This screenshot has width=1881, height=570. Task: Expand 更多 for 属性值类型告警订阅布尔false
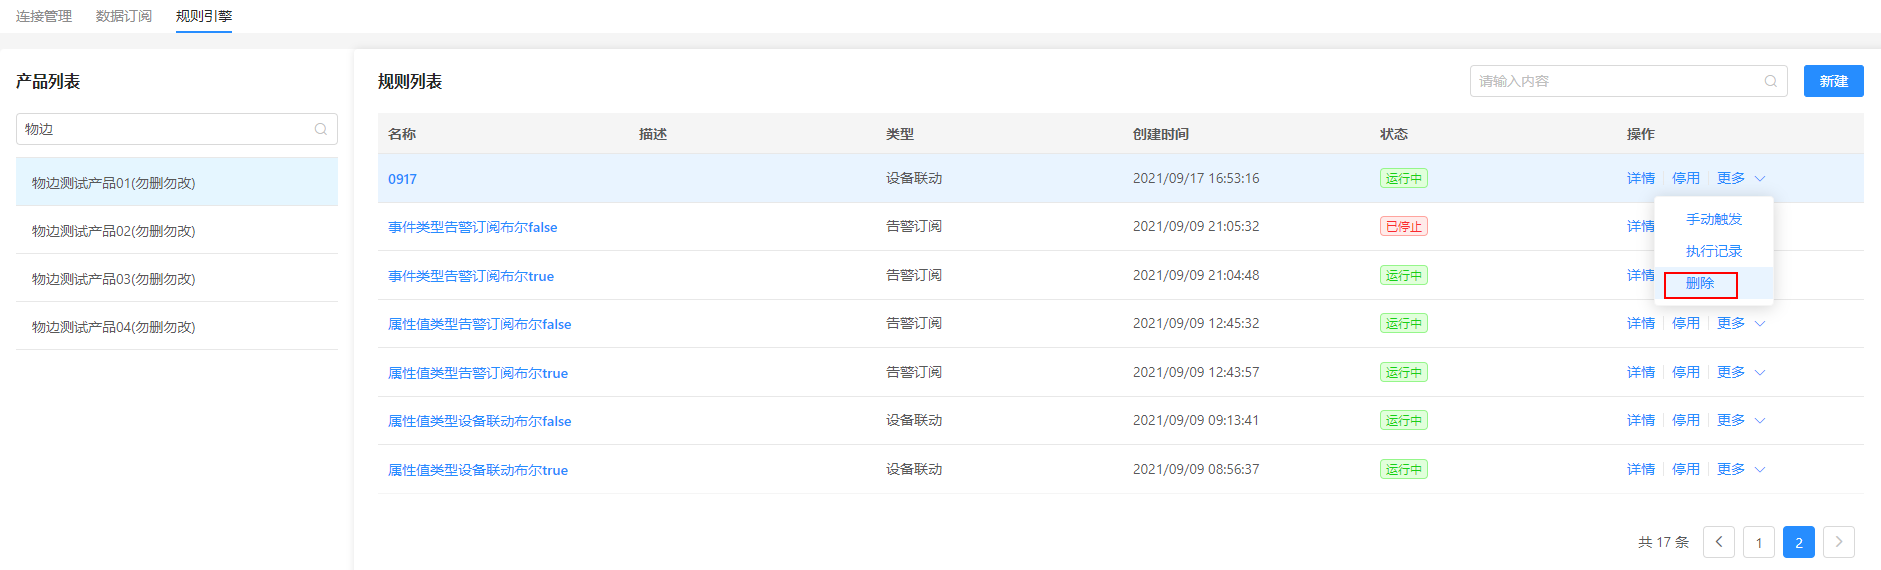coord(1741,323)
